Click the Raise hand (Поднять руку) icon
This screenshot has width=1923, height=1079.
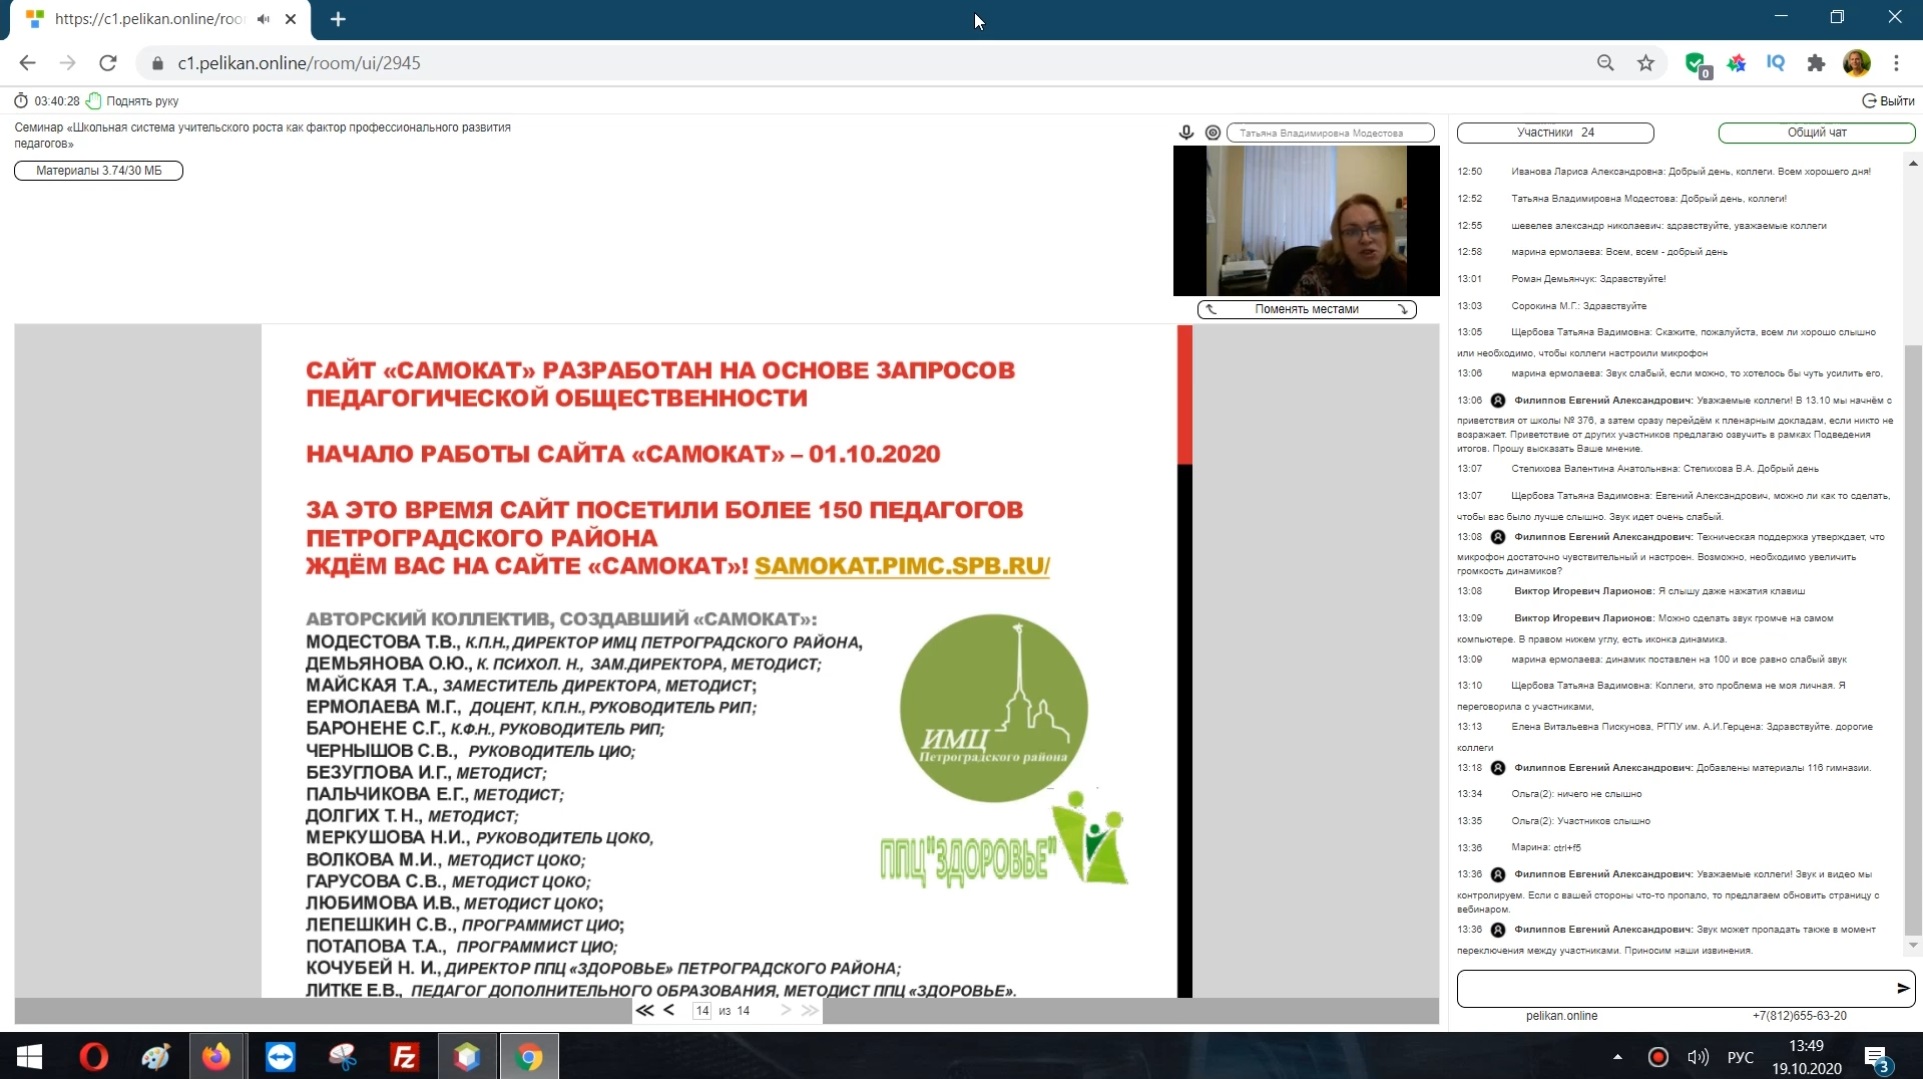(94, 101)
